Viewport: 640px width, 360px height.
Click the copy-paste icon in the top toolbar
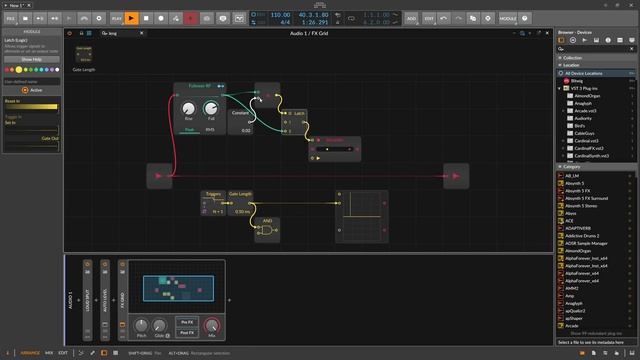473,18
